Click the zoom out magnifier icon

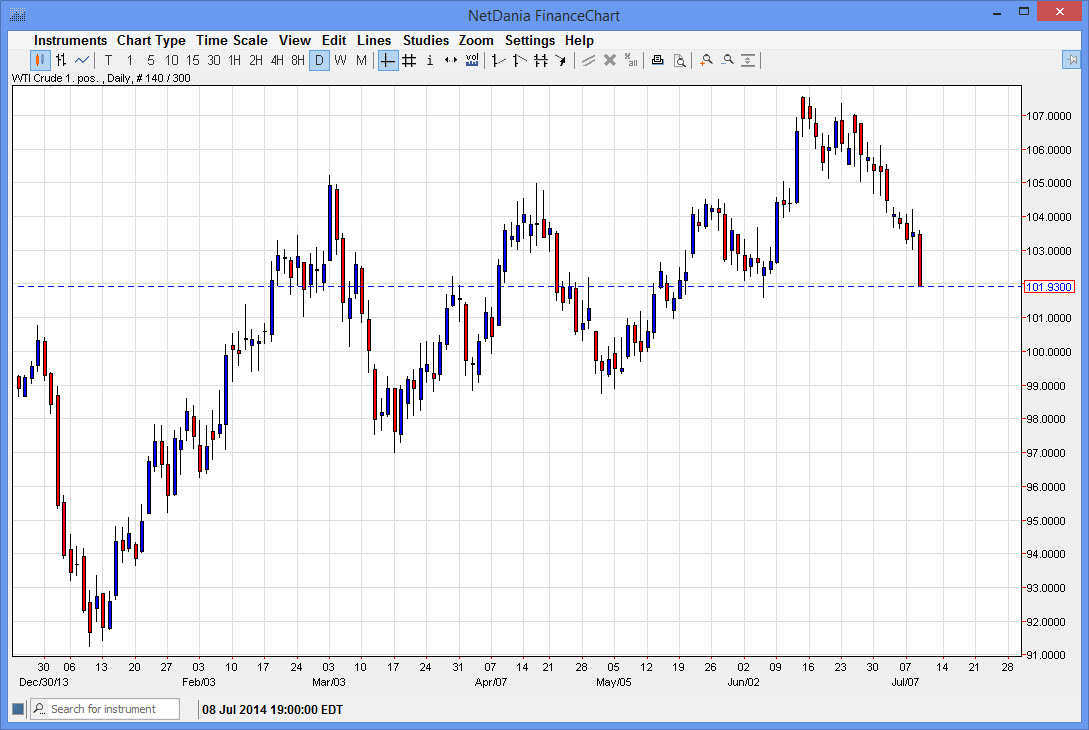[728, 60]
